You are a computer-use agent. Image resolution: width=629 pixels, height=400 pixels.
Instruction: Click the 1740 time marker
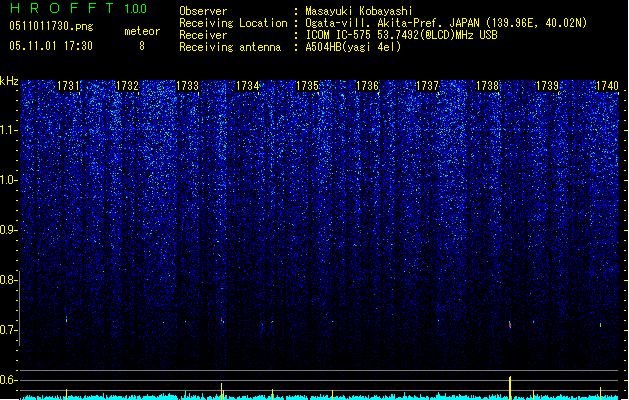point(607,86)
